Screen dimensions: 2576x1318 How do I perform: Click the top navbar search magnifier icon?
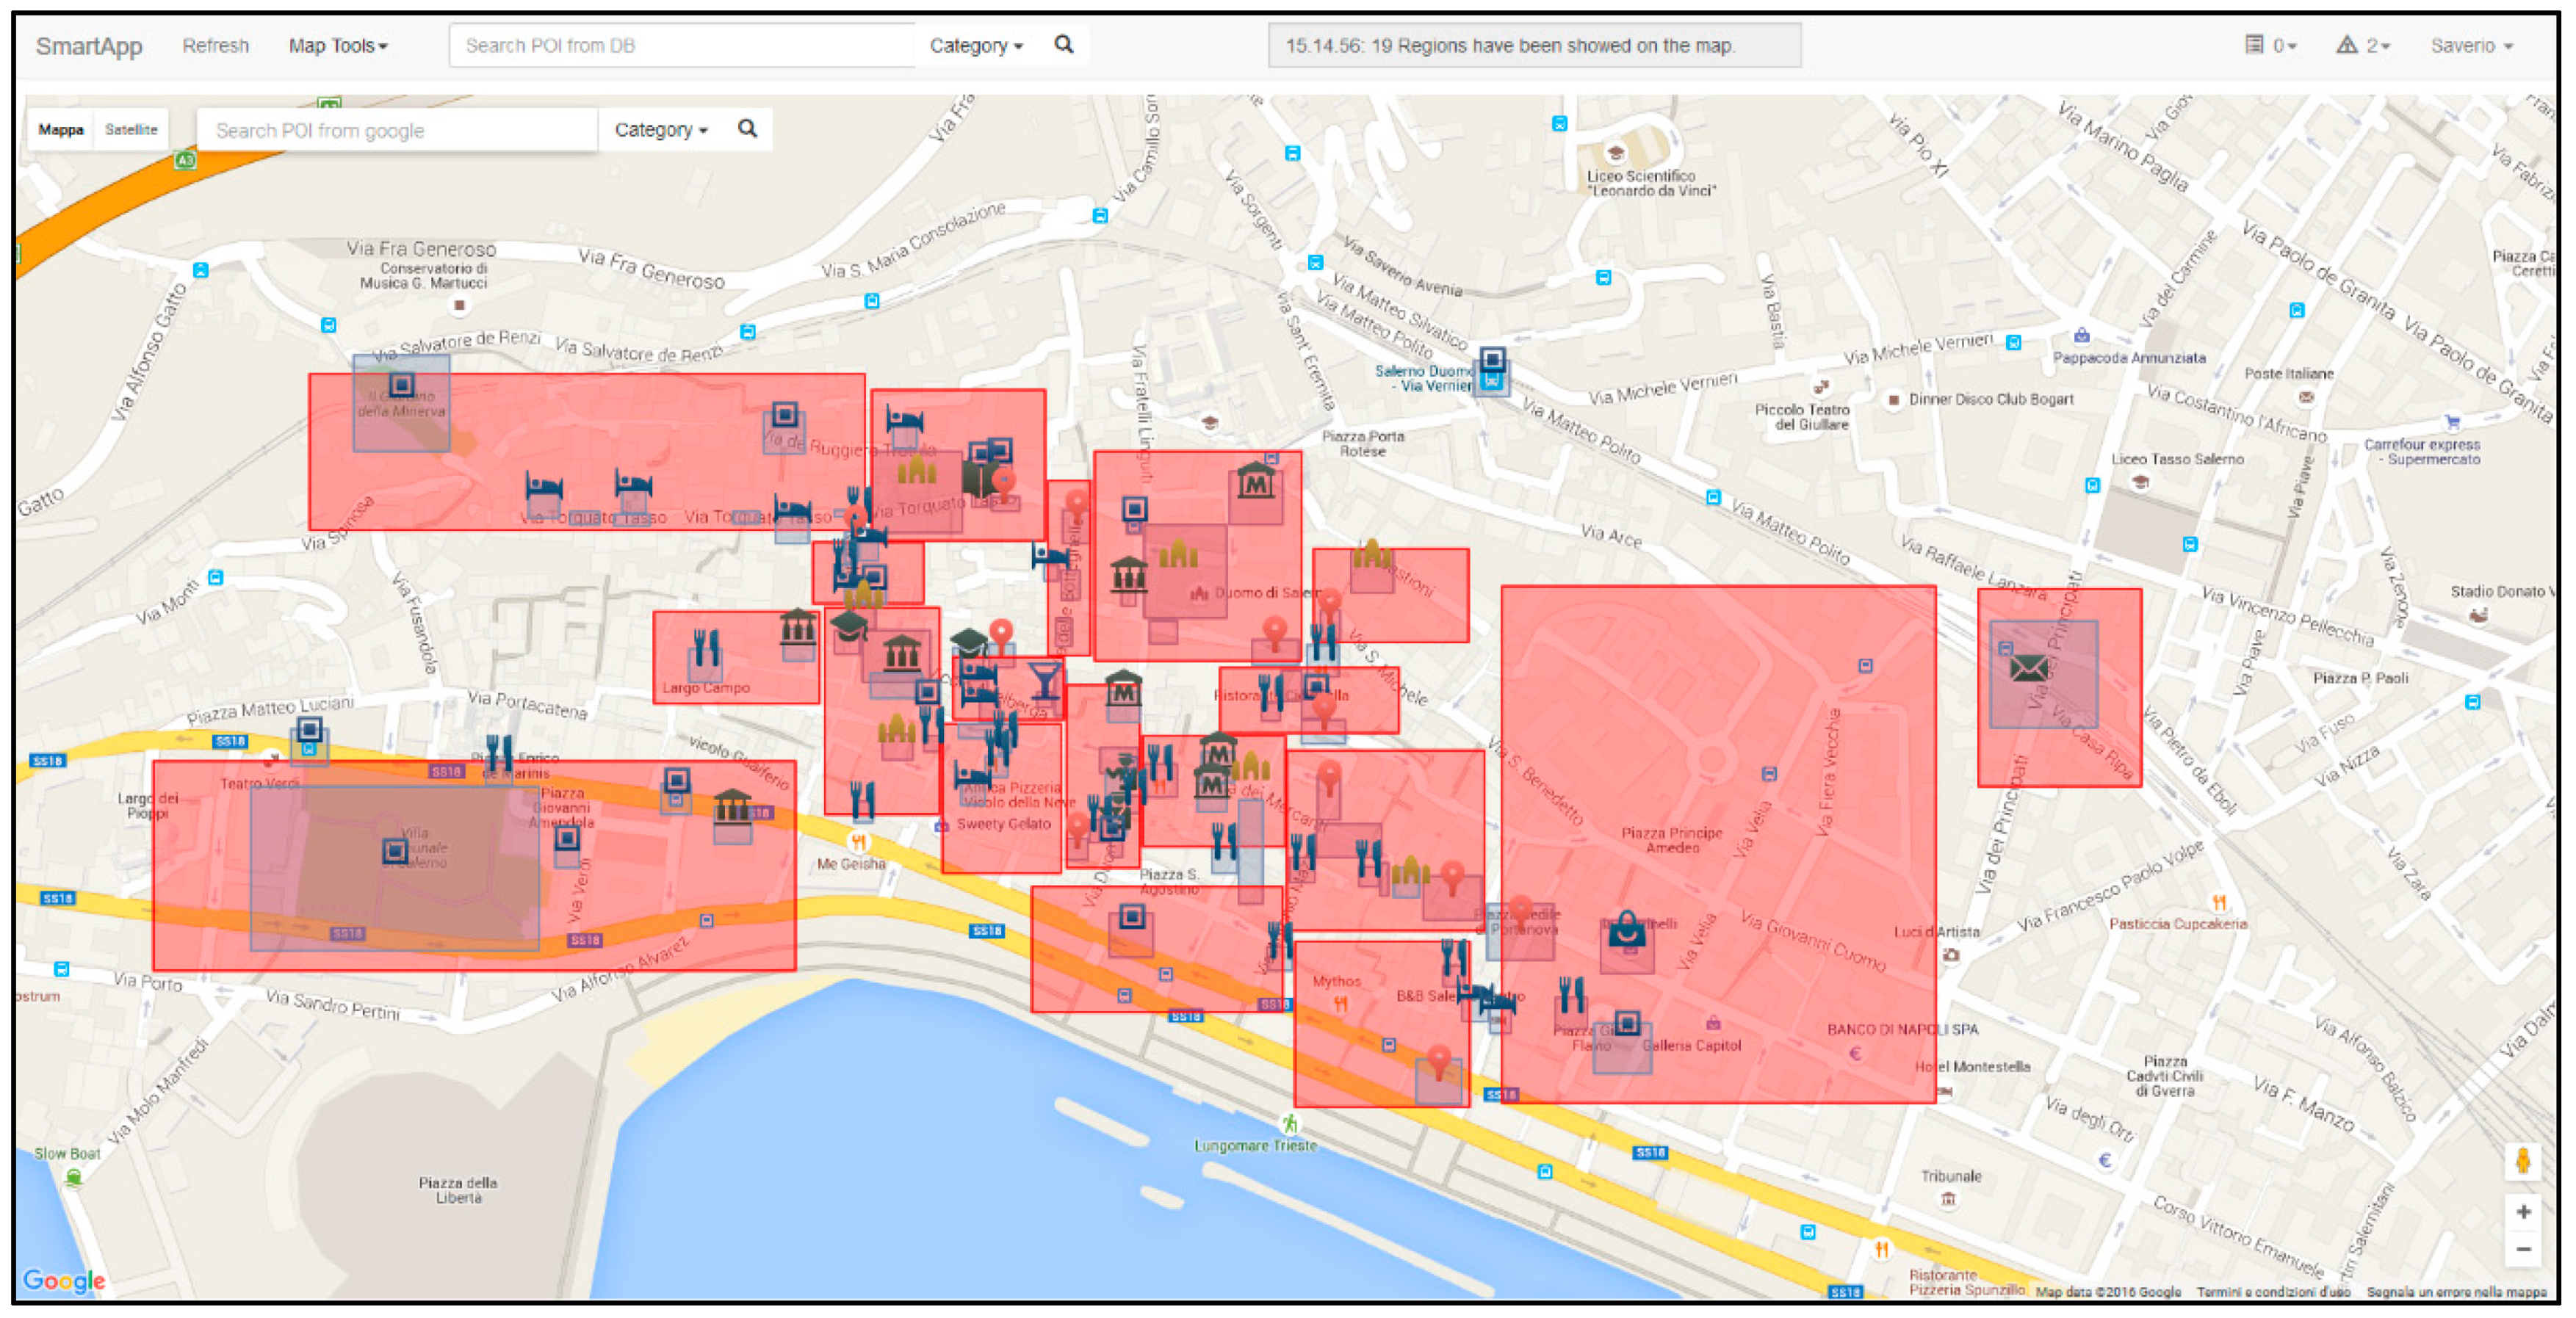pos(1063,45)
